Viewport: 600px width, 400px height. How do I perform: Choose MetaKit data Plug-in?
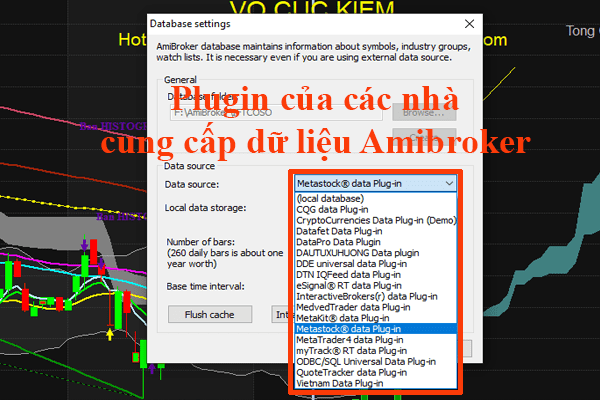tap(375, 318)
